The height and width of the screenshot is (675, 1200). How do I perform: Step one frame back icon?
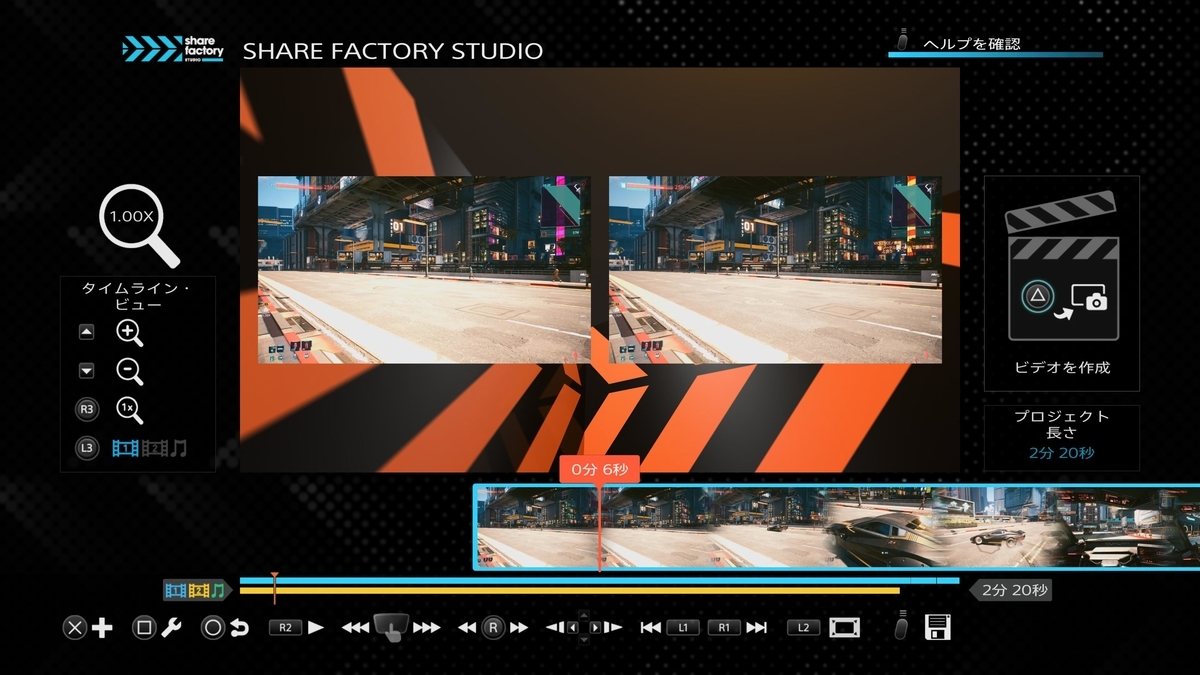(555, 628)
